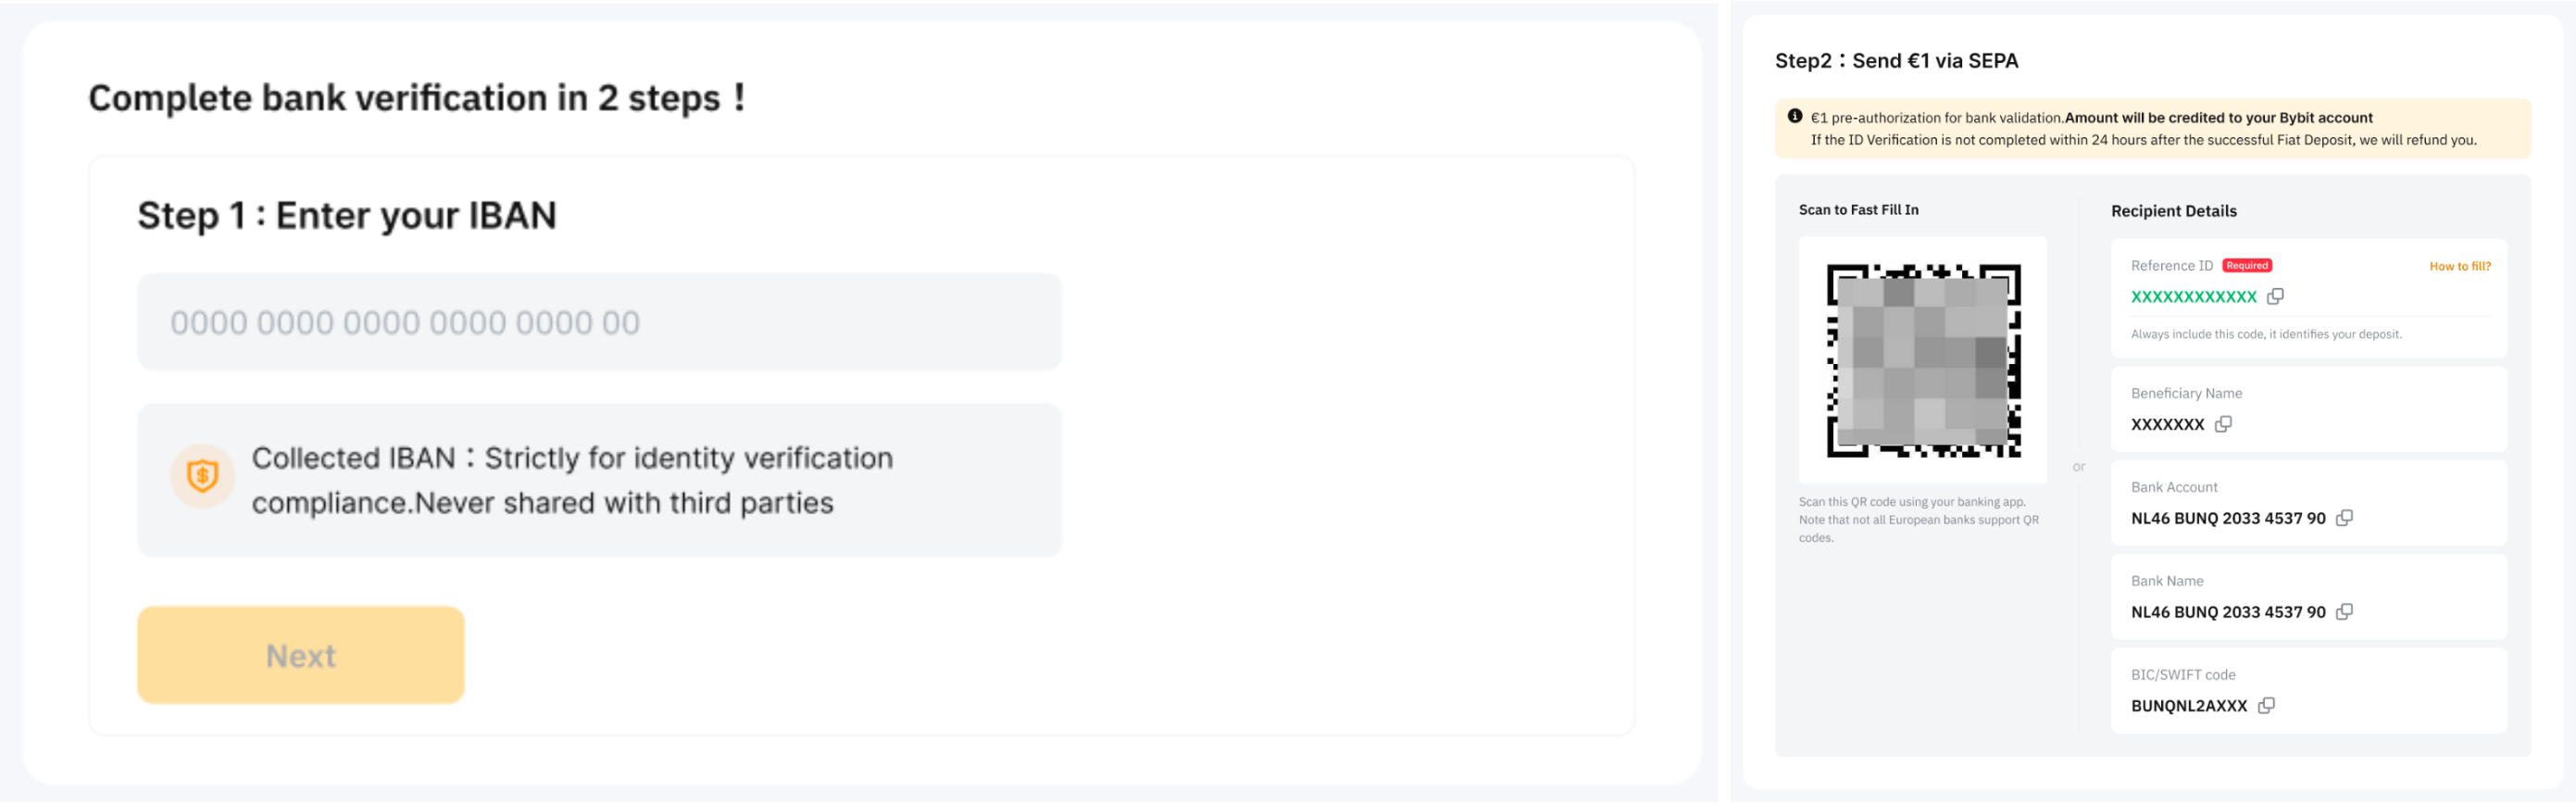
Task: Click the QR code image
Action: (1922, 361)
